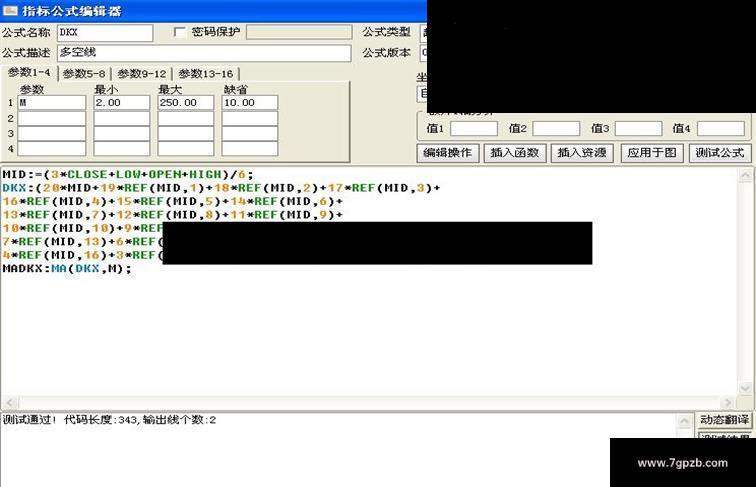Click the formula editor window title icon

pyautogui.click(x=10, y=10)
